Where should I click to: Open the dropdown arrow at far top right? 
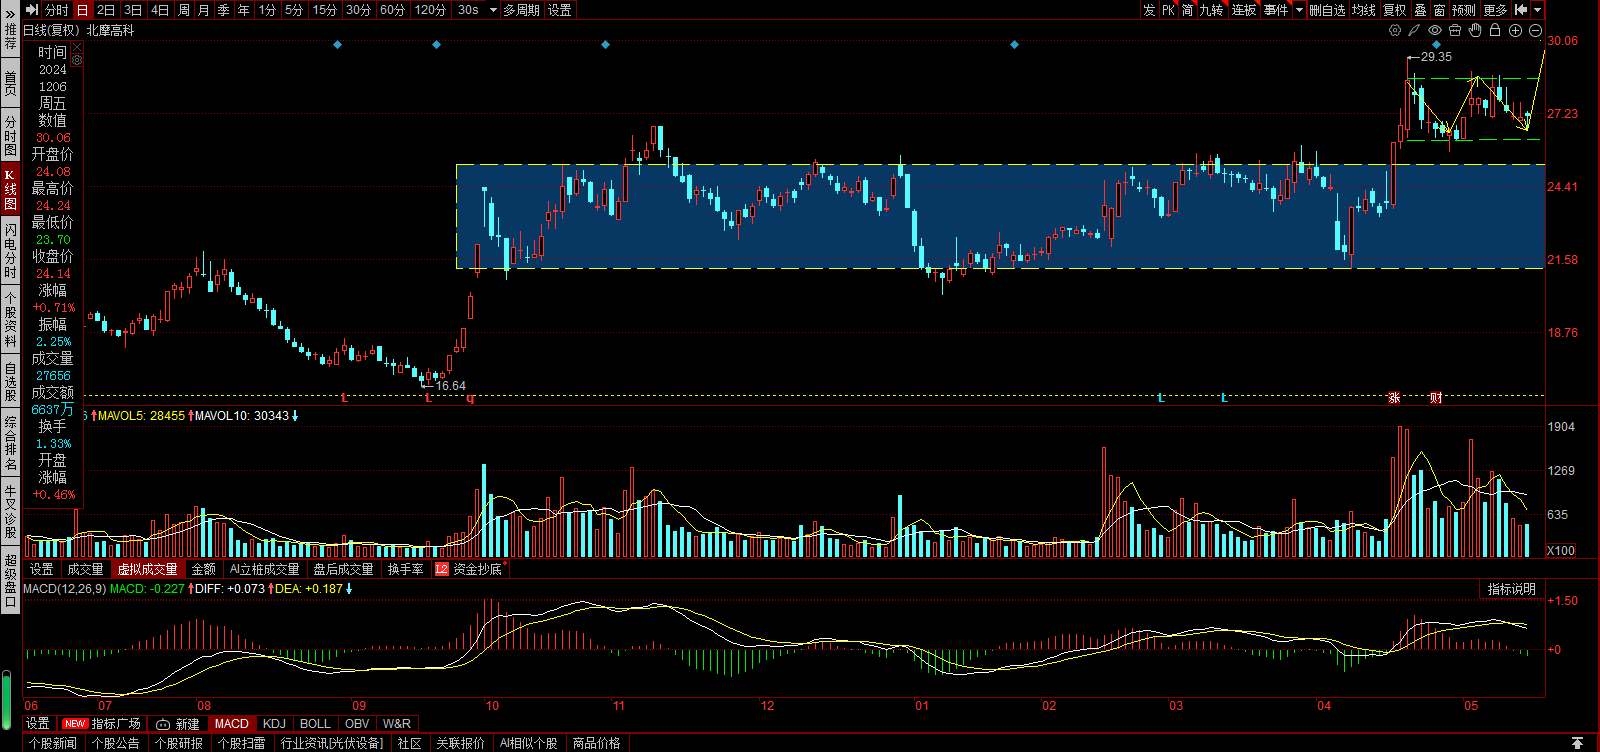pos(1538,9)
